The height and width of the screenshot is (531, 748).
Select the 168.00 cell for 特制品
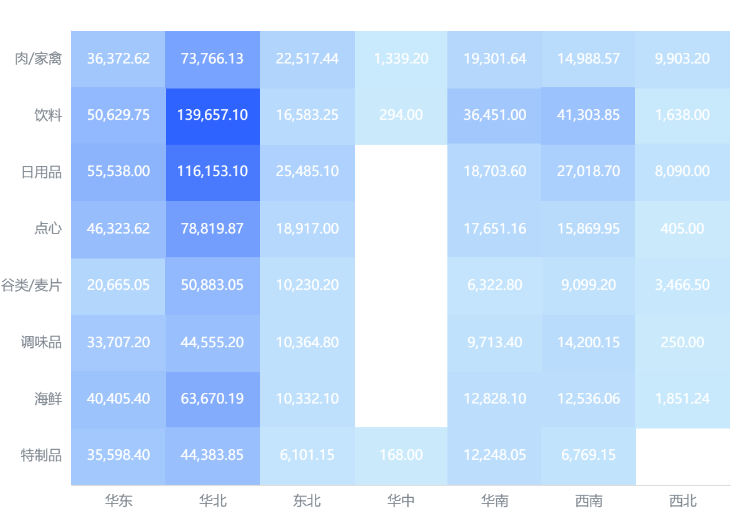[401, 456]
